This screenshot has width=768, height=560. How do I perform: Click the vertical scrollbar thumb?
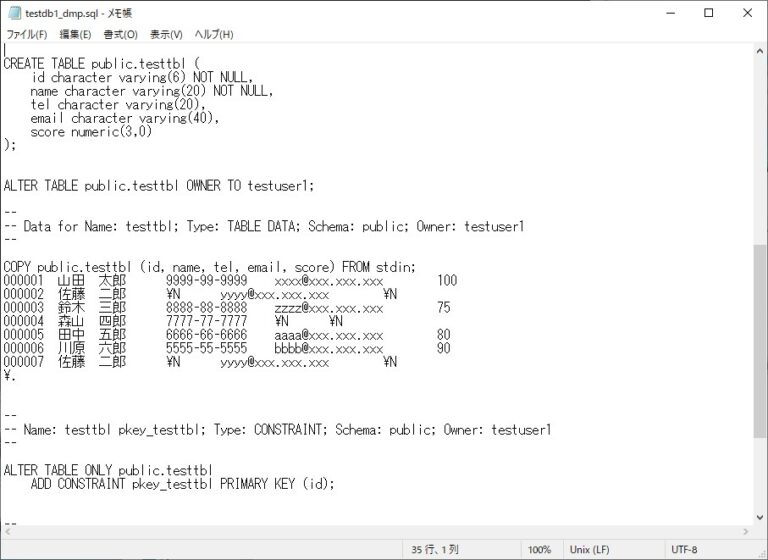coord(760,341)
